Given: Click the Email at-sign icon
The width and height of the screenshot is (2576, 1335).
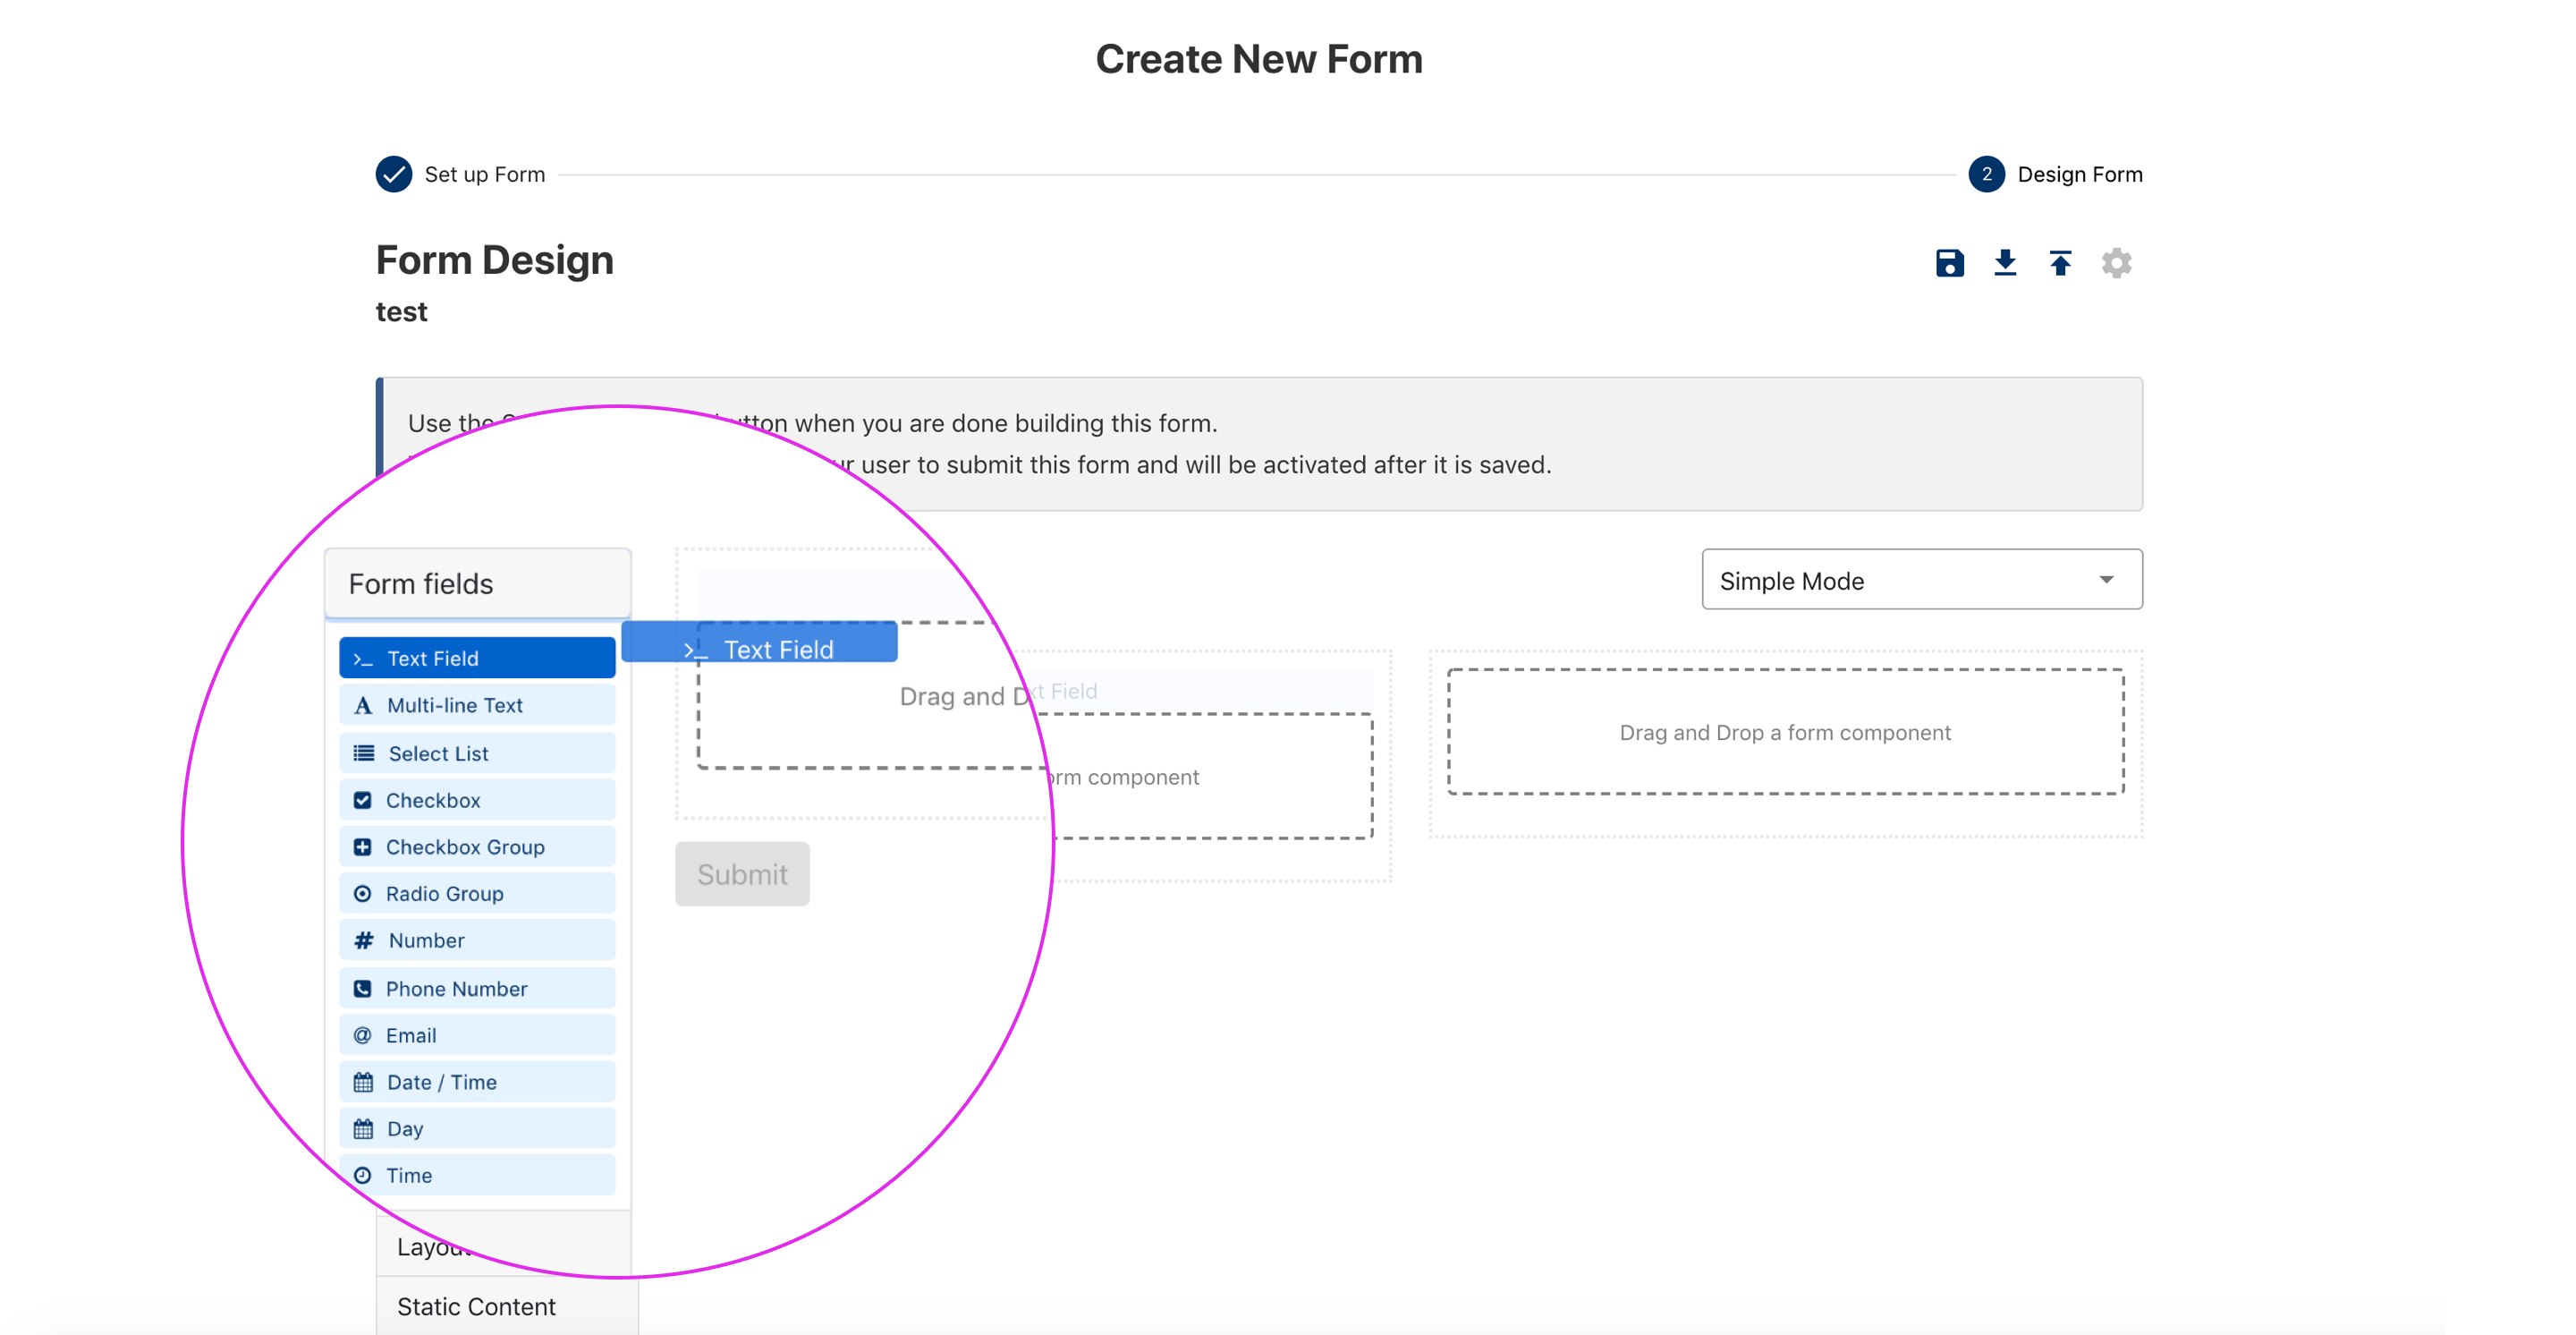Looking at the screenshot, I should click(363, 1035).
